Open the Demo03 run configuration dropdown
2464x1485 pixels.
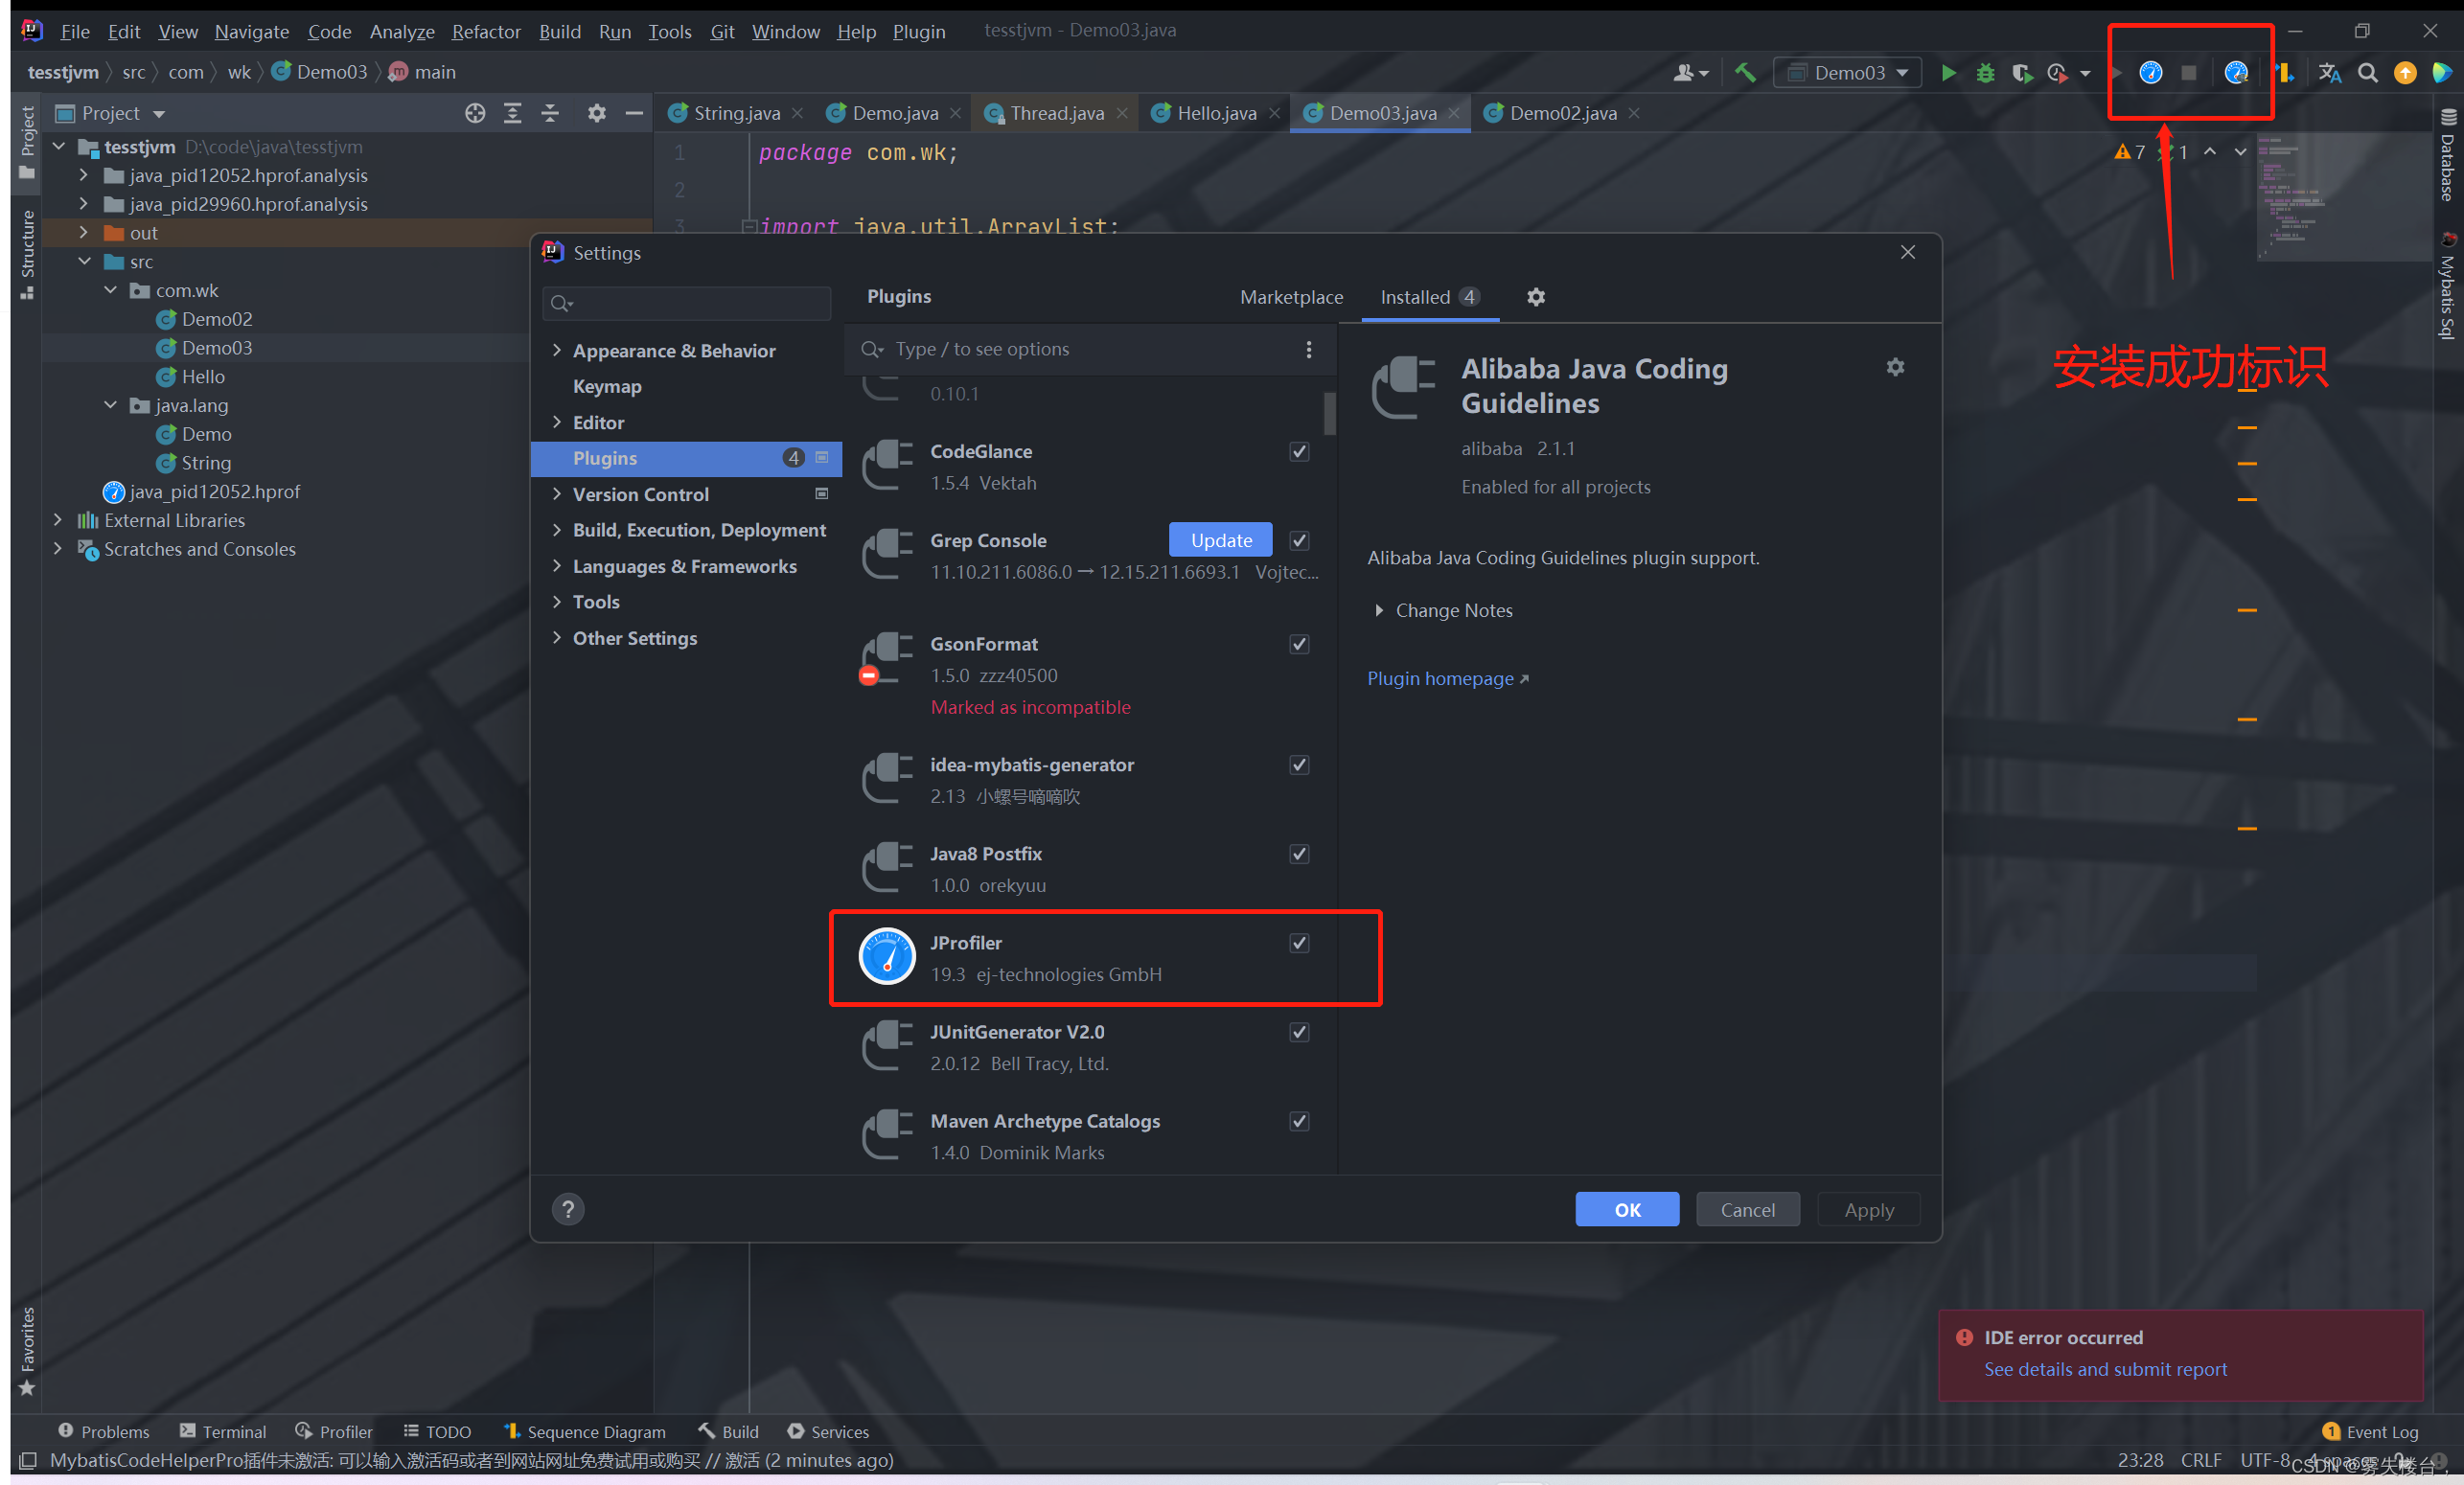point(1847,72)
